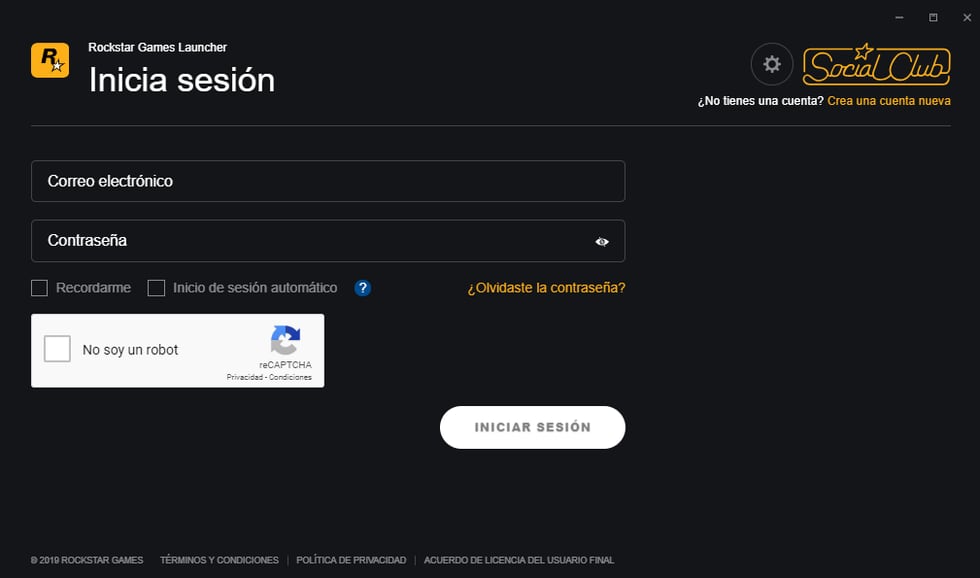Click the Rockstar Games logo icon
The width and height of the screenshot is (980, 578).
pos(50,60)
